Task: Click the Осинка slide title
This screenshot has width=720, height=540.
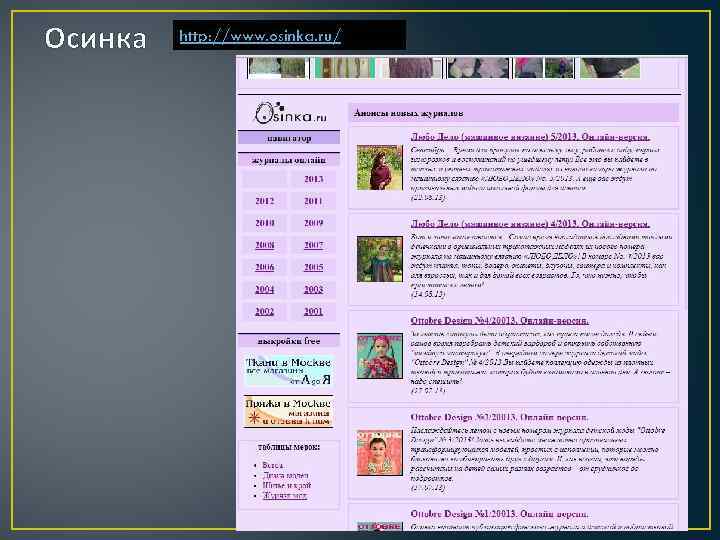Action: click(x=95, y=38)
